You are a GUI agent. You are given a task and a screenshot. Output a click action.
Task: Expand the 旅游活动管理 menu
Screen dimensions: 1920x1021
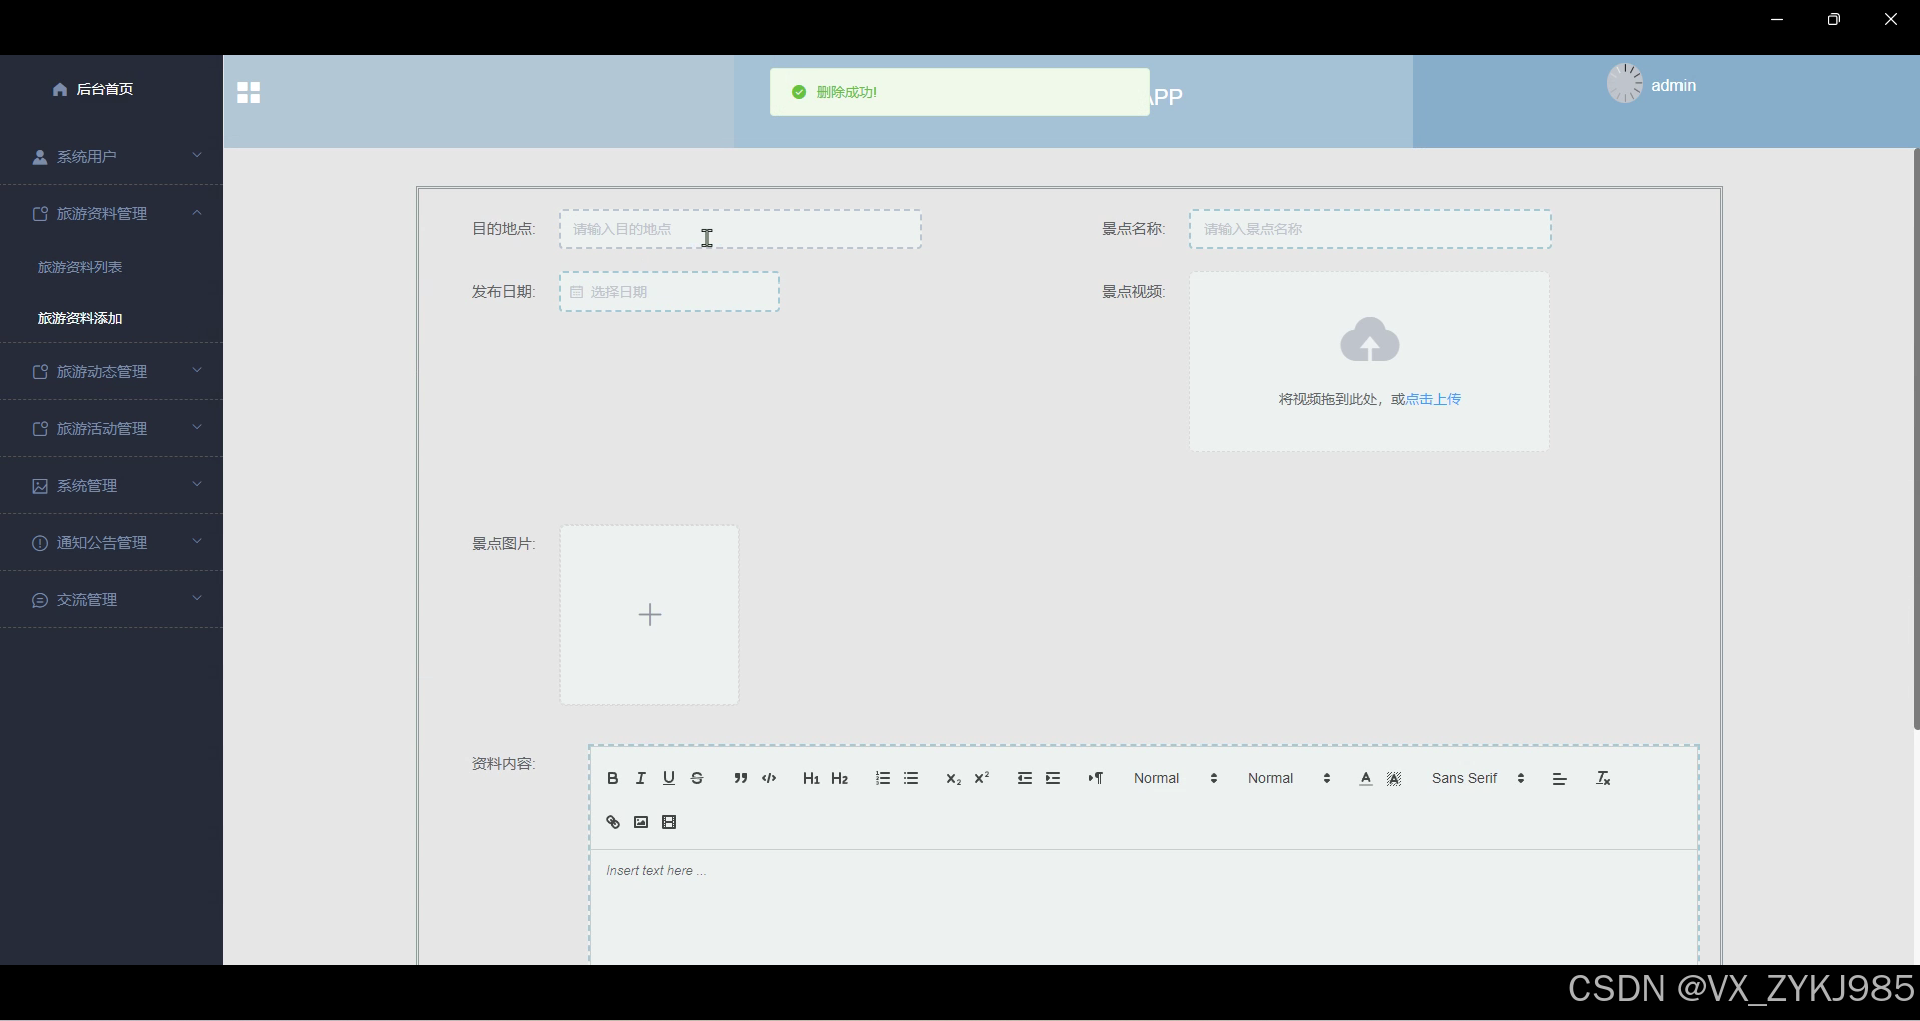(x=111, y=429)
